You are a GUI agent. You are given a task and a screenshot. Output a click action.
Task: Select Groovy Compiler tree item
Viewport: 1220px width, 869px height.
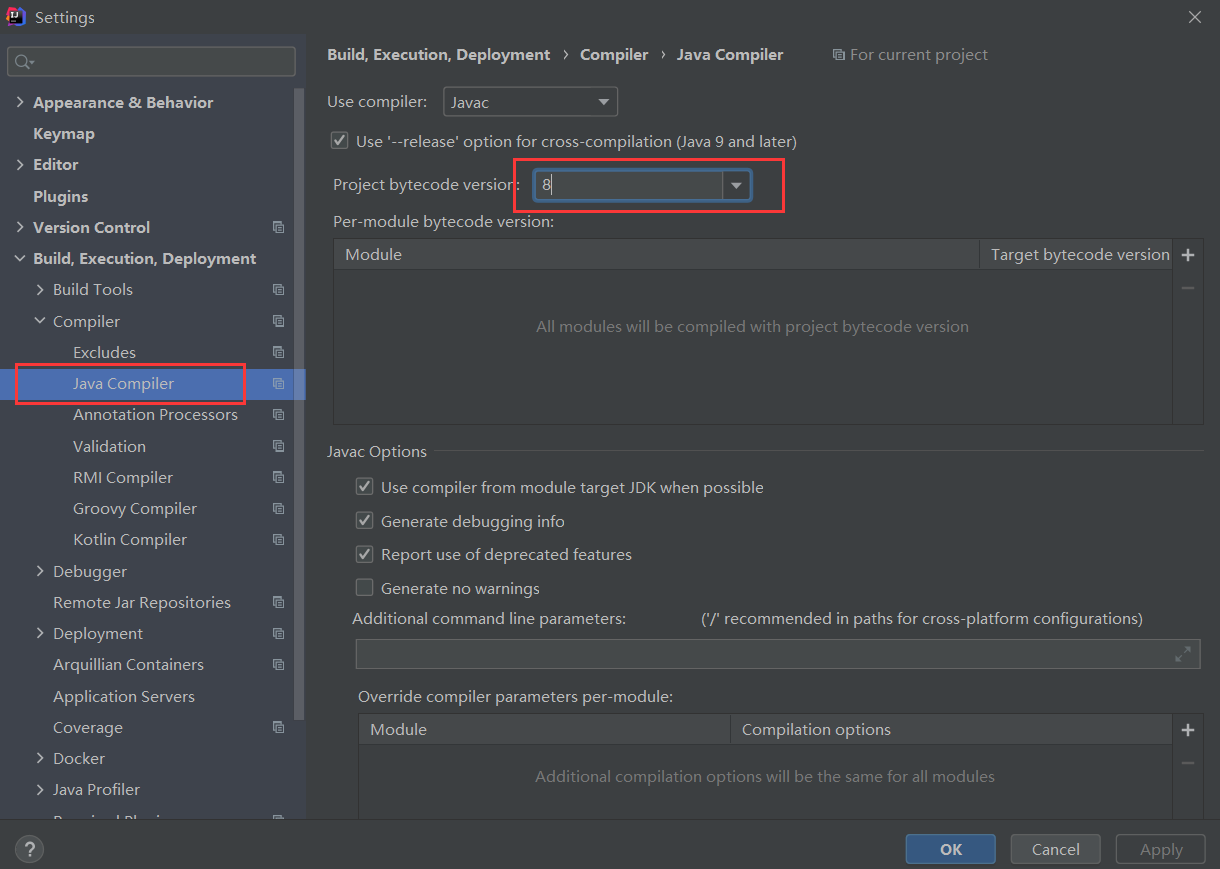click(x=135, y=508)
